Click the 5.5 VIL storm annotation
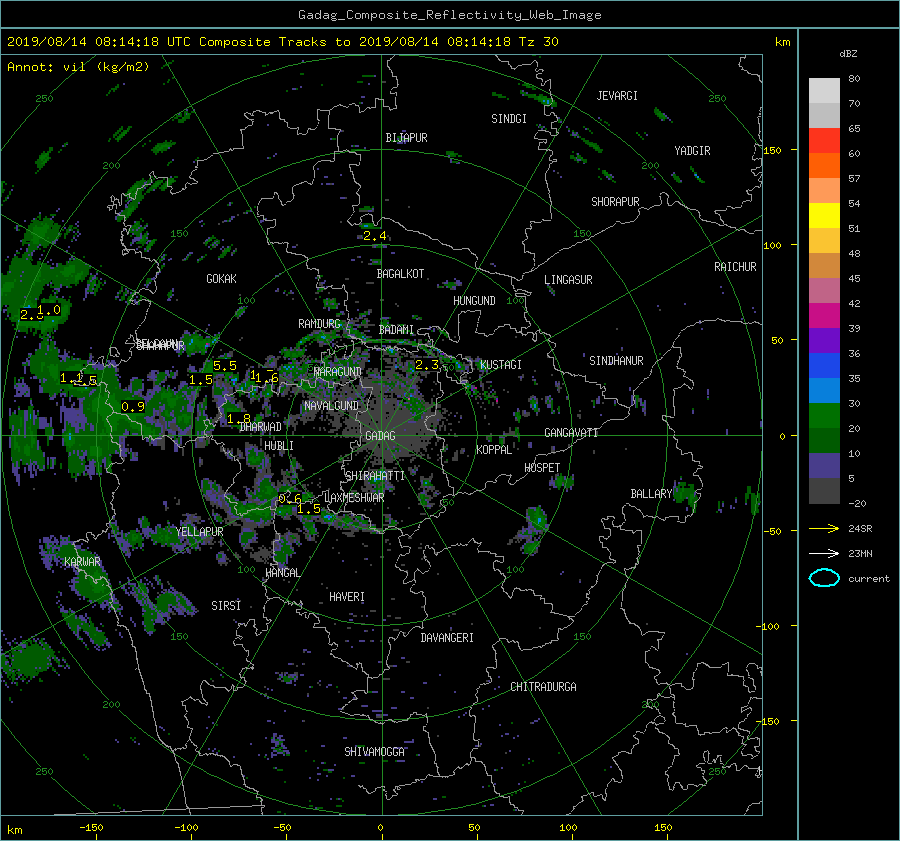 pyautogui.click(x=224, y=366)
